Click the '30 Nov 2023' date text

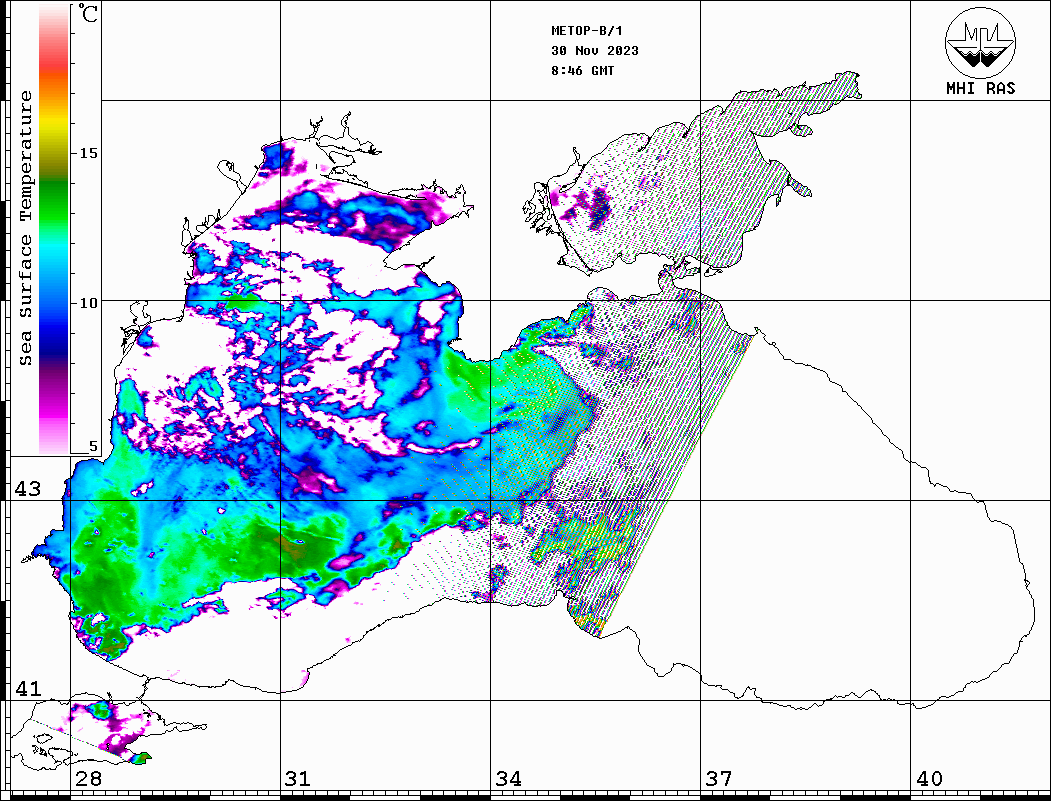[x=595, y=51]
